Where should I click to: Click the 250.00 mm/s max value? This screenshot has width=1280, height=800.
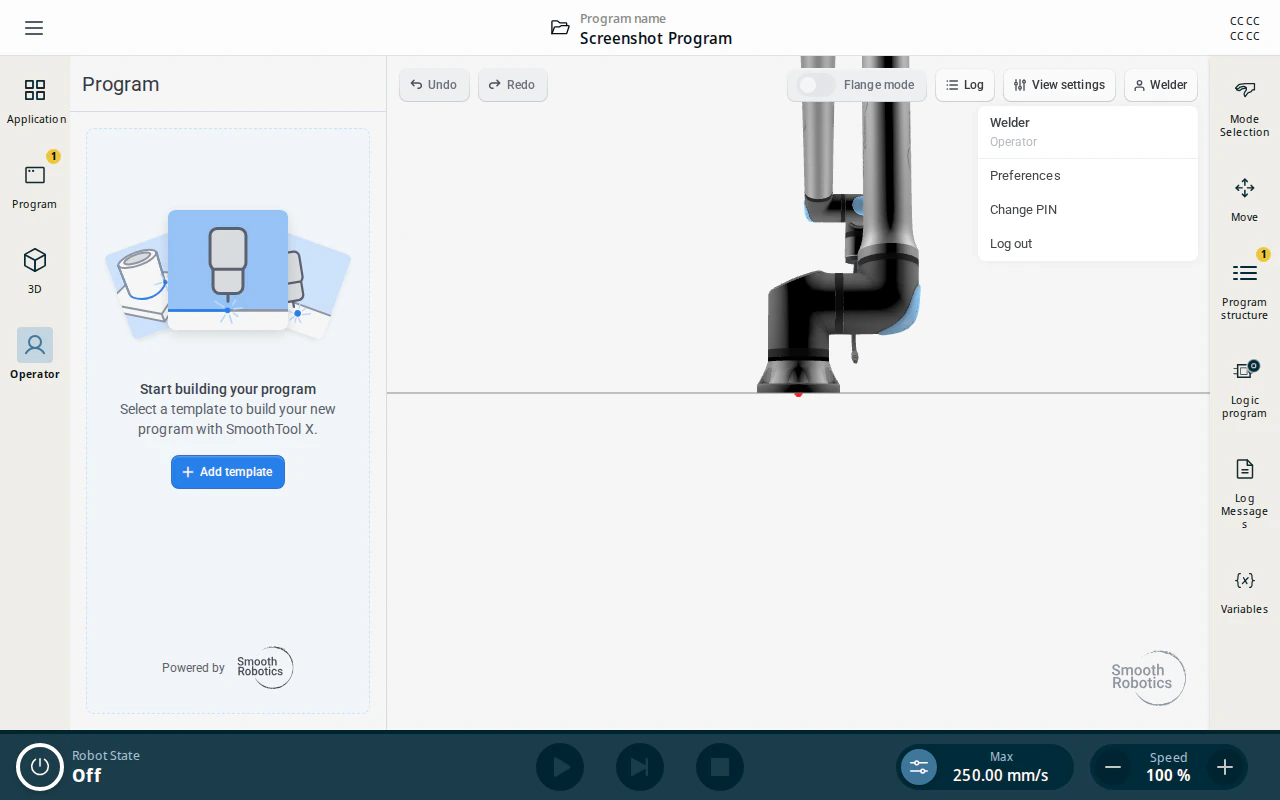pyautogui.click(x=1001, y=775)
